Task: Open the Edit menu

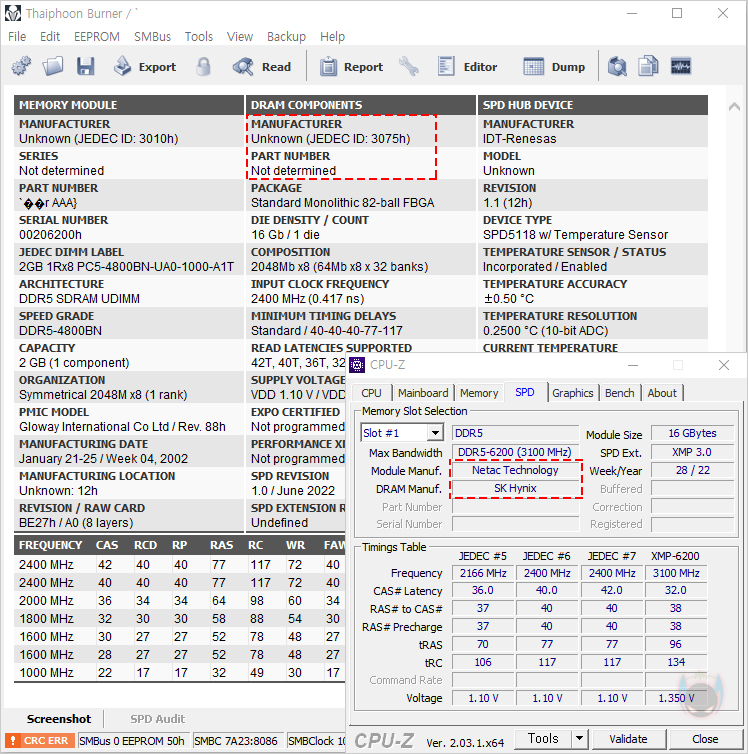Action: coord(50,37)
